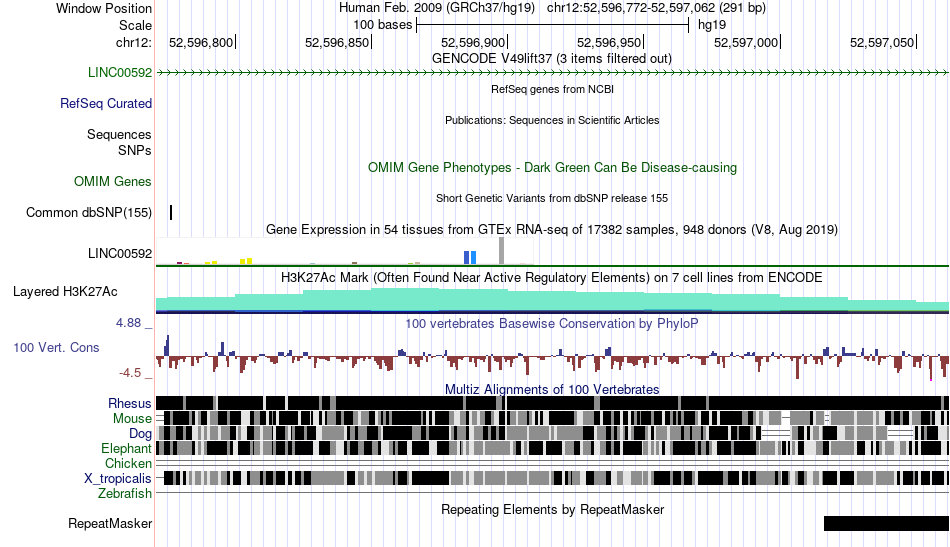Click the GTEx LINC00592 expression track label

click(x=120, y=253)
